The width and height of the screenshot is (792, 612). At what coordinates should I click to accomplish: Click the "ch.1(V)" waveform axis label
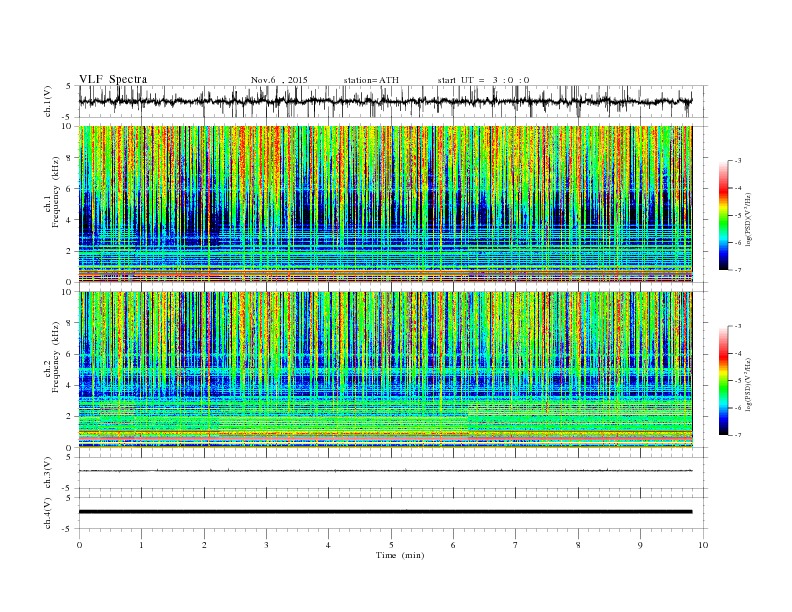pos(48,101)
